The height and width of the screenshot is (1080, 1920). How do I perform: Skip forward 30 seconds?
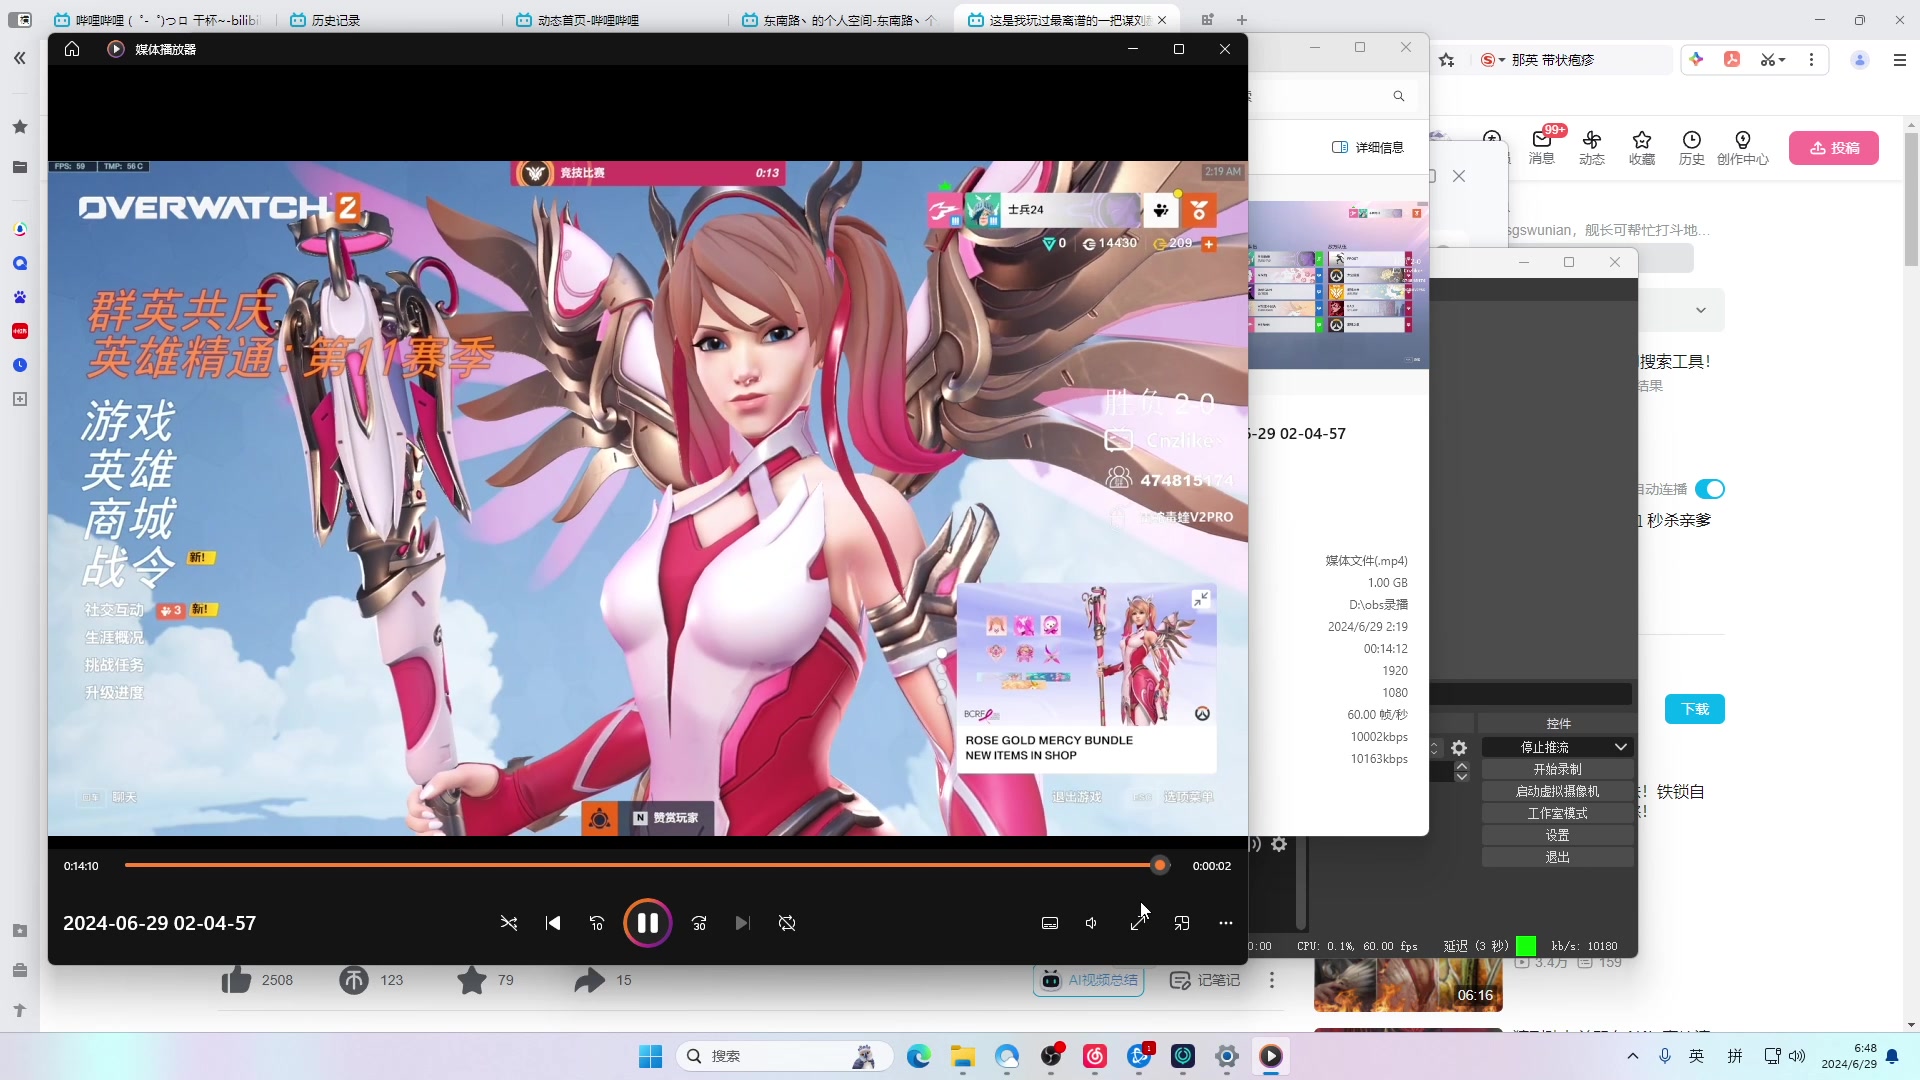pos(699,923)
